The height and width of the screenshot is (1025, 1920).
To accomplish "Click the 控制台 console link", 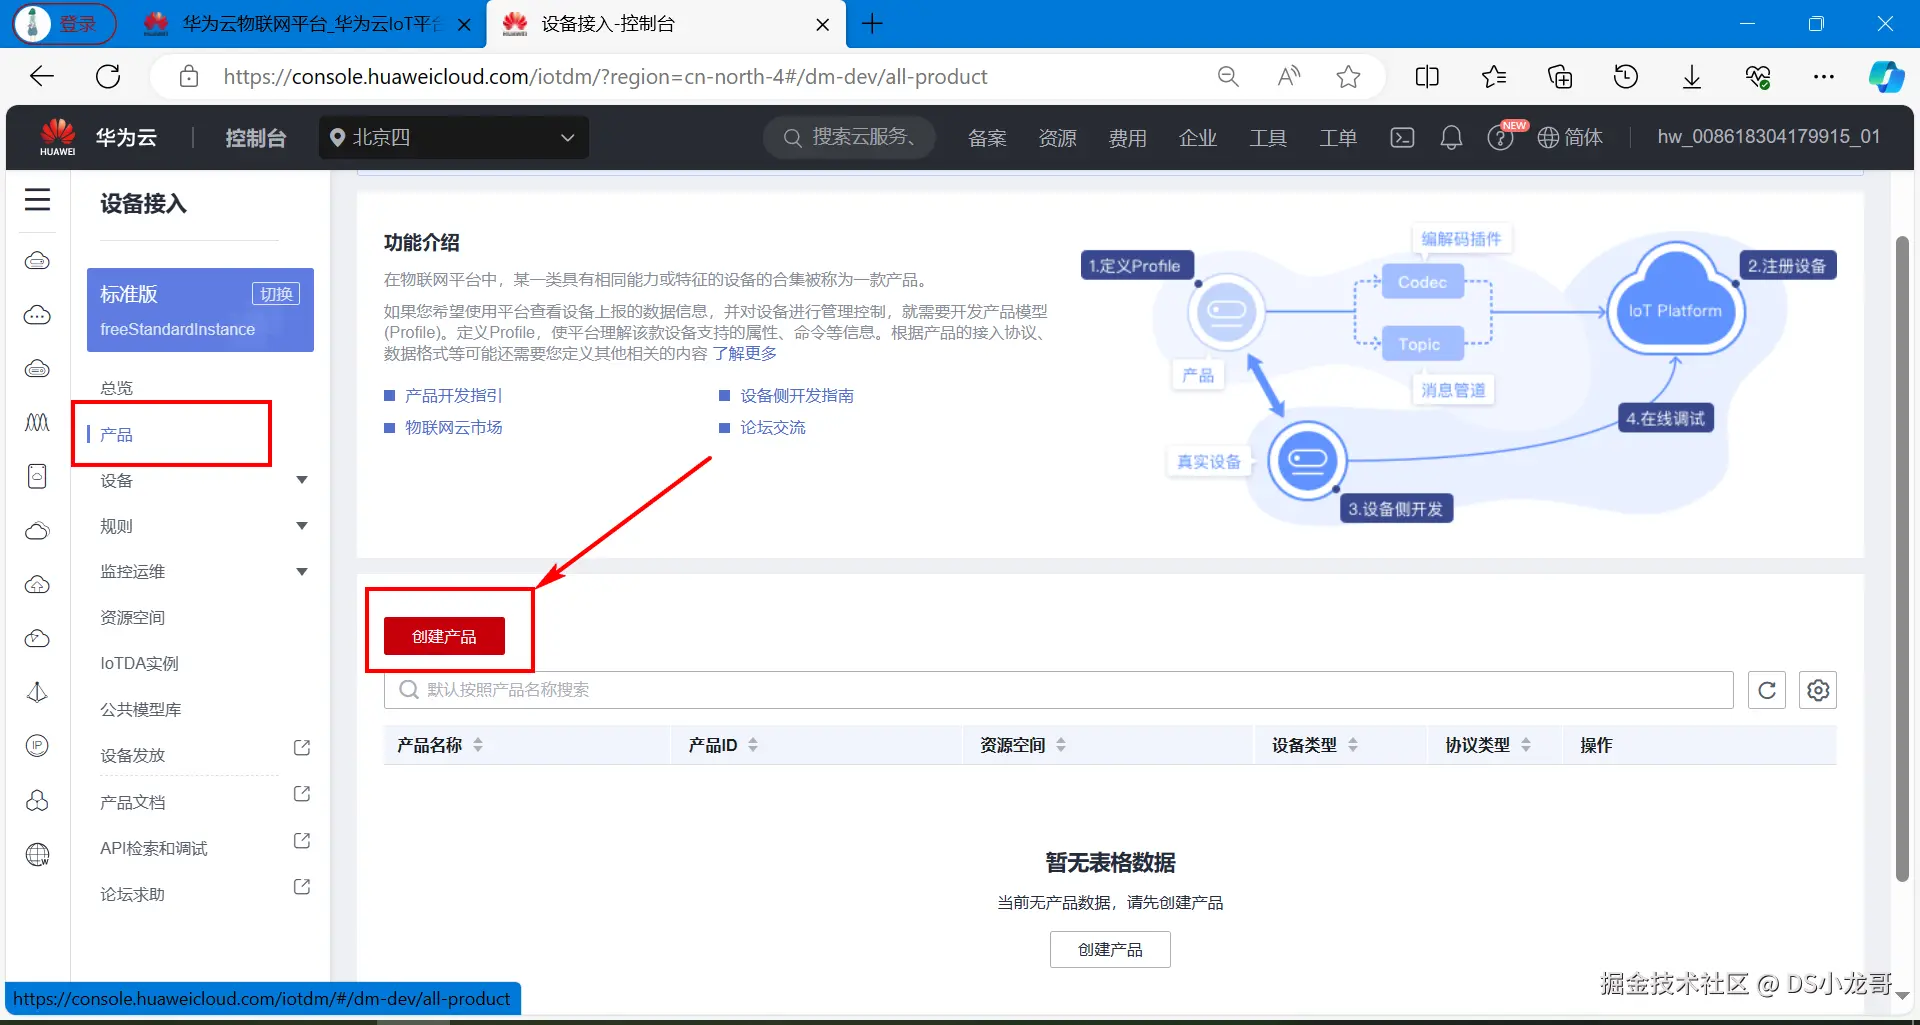I will (256, 138).
